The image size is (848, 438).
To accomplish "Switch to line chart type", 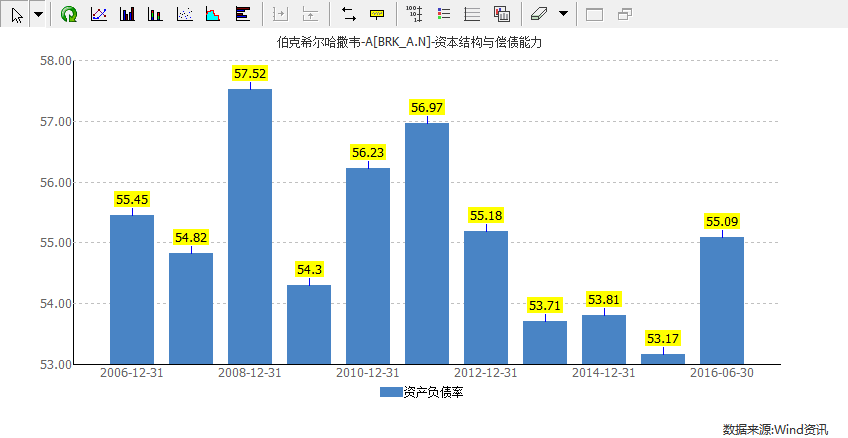I will click(x=98, y=15).
